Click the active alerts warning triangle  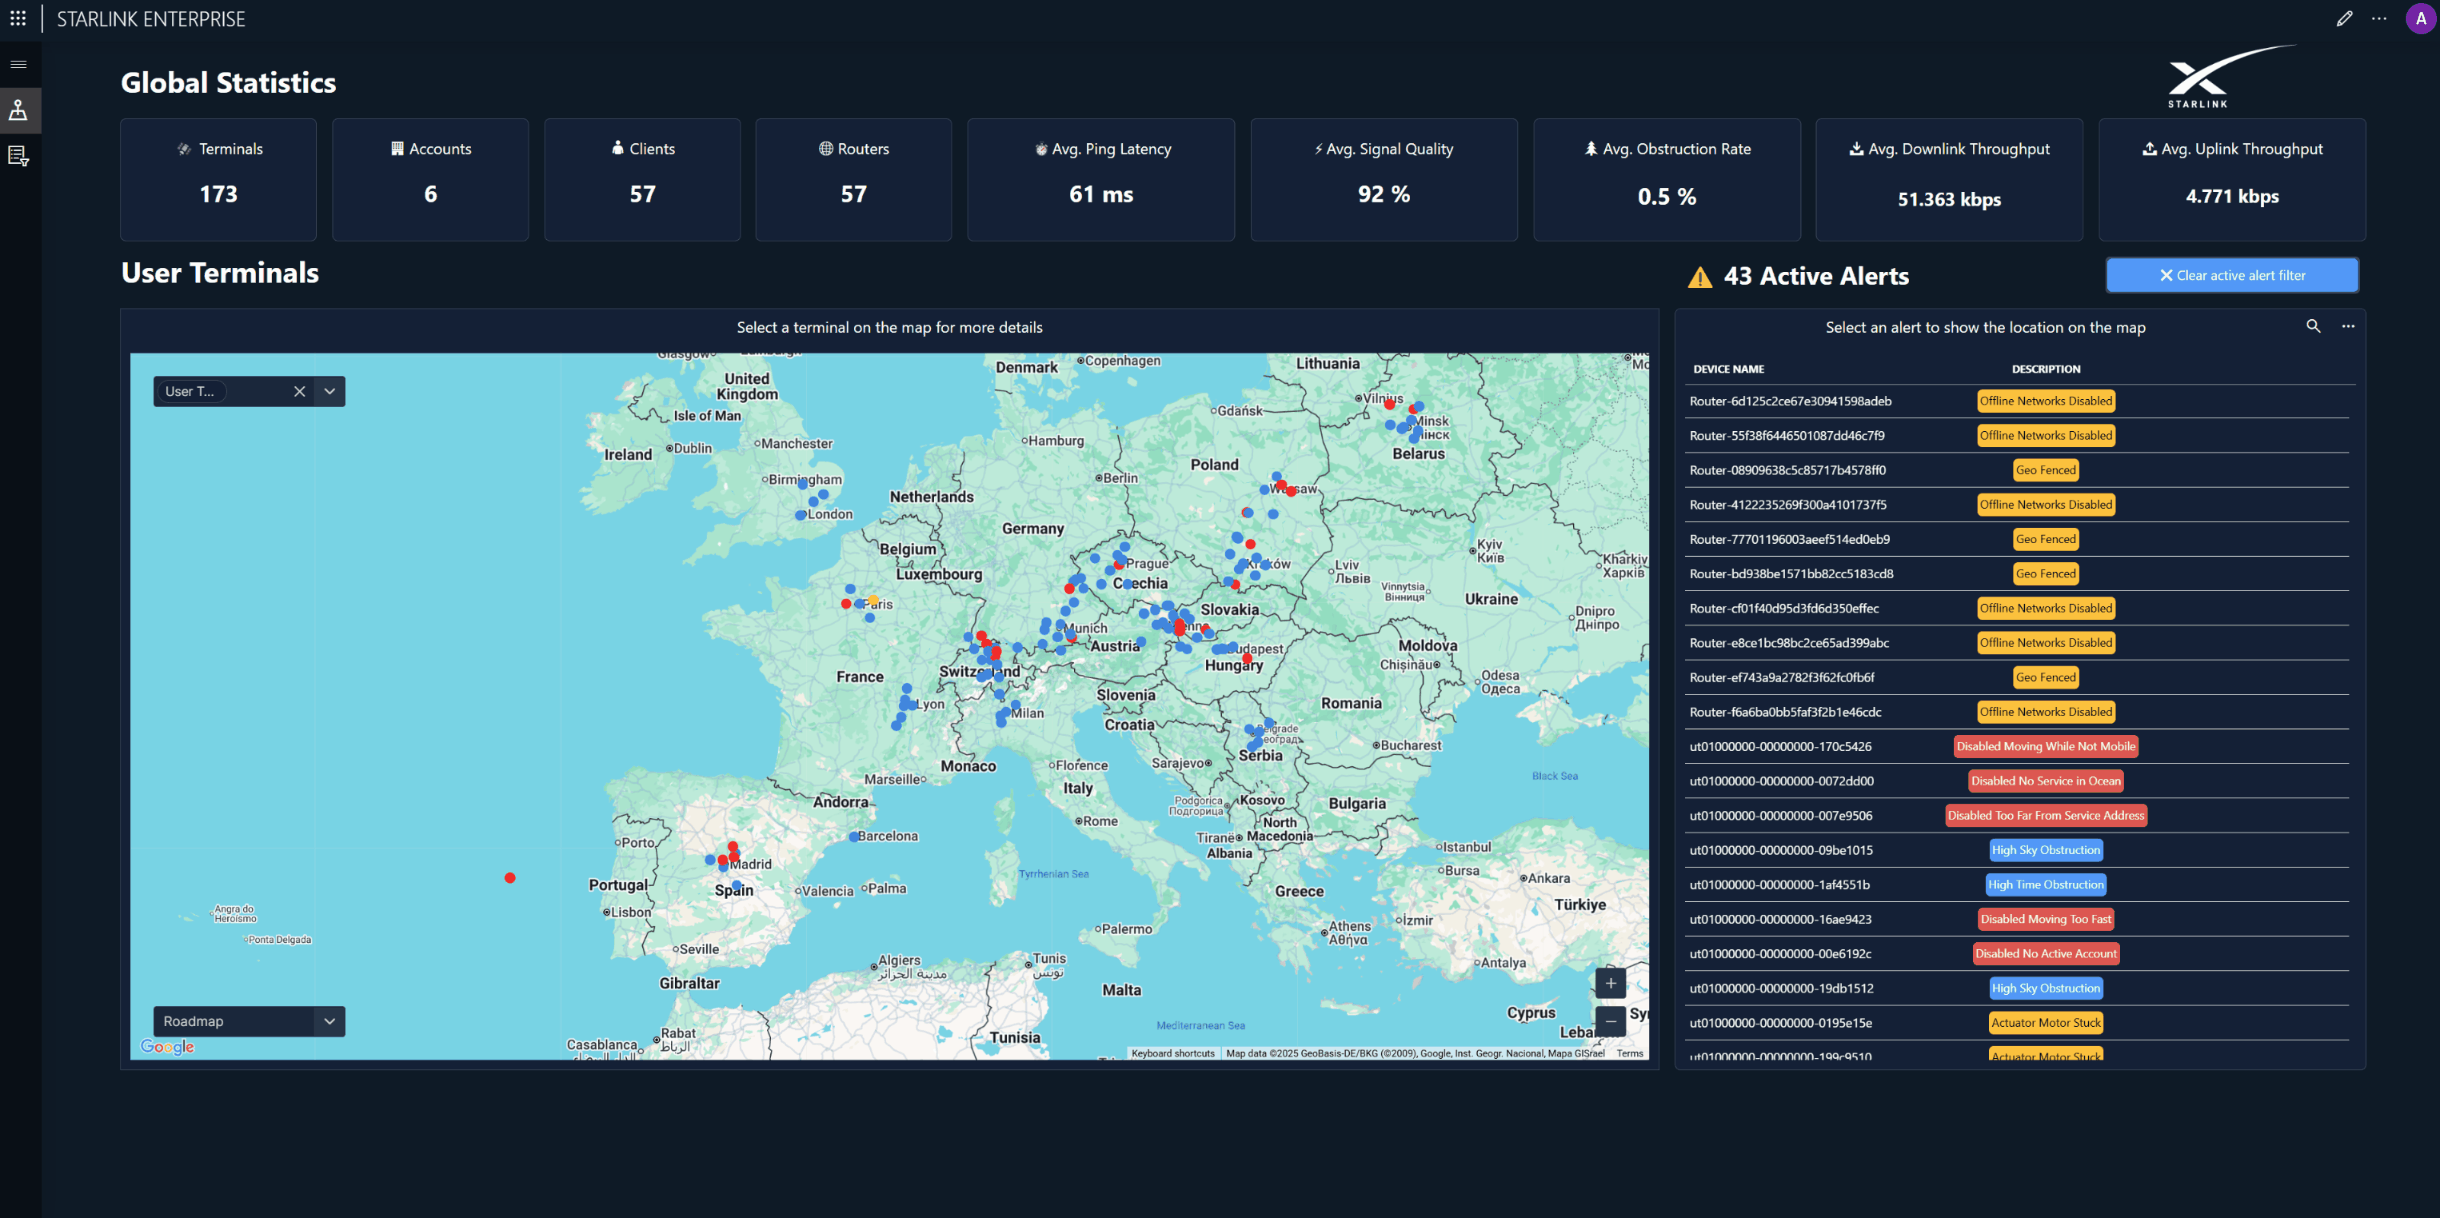click(1700, 277)
